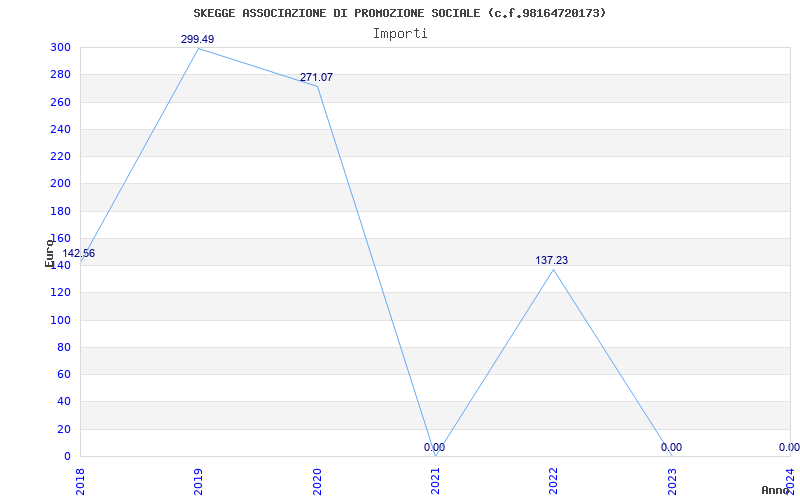Select the 299.49 data label

click(197, 39)
